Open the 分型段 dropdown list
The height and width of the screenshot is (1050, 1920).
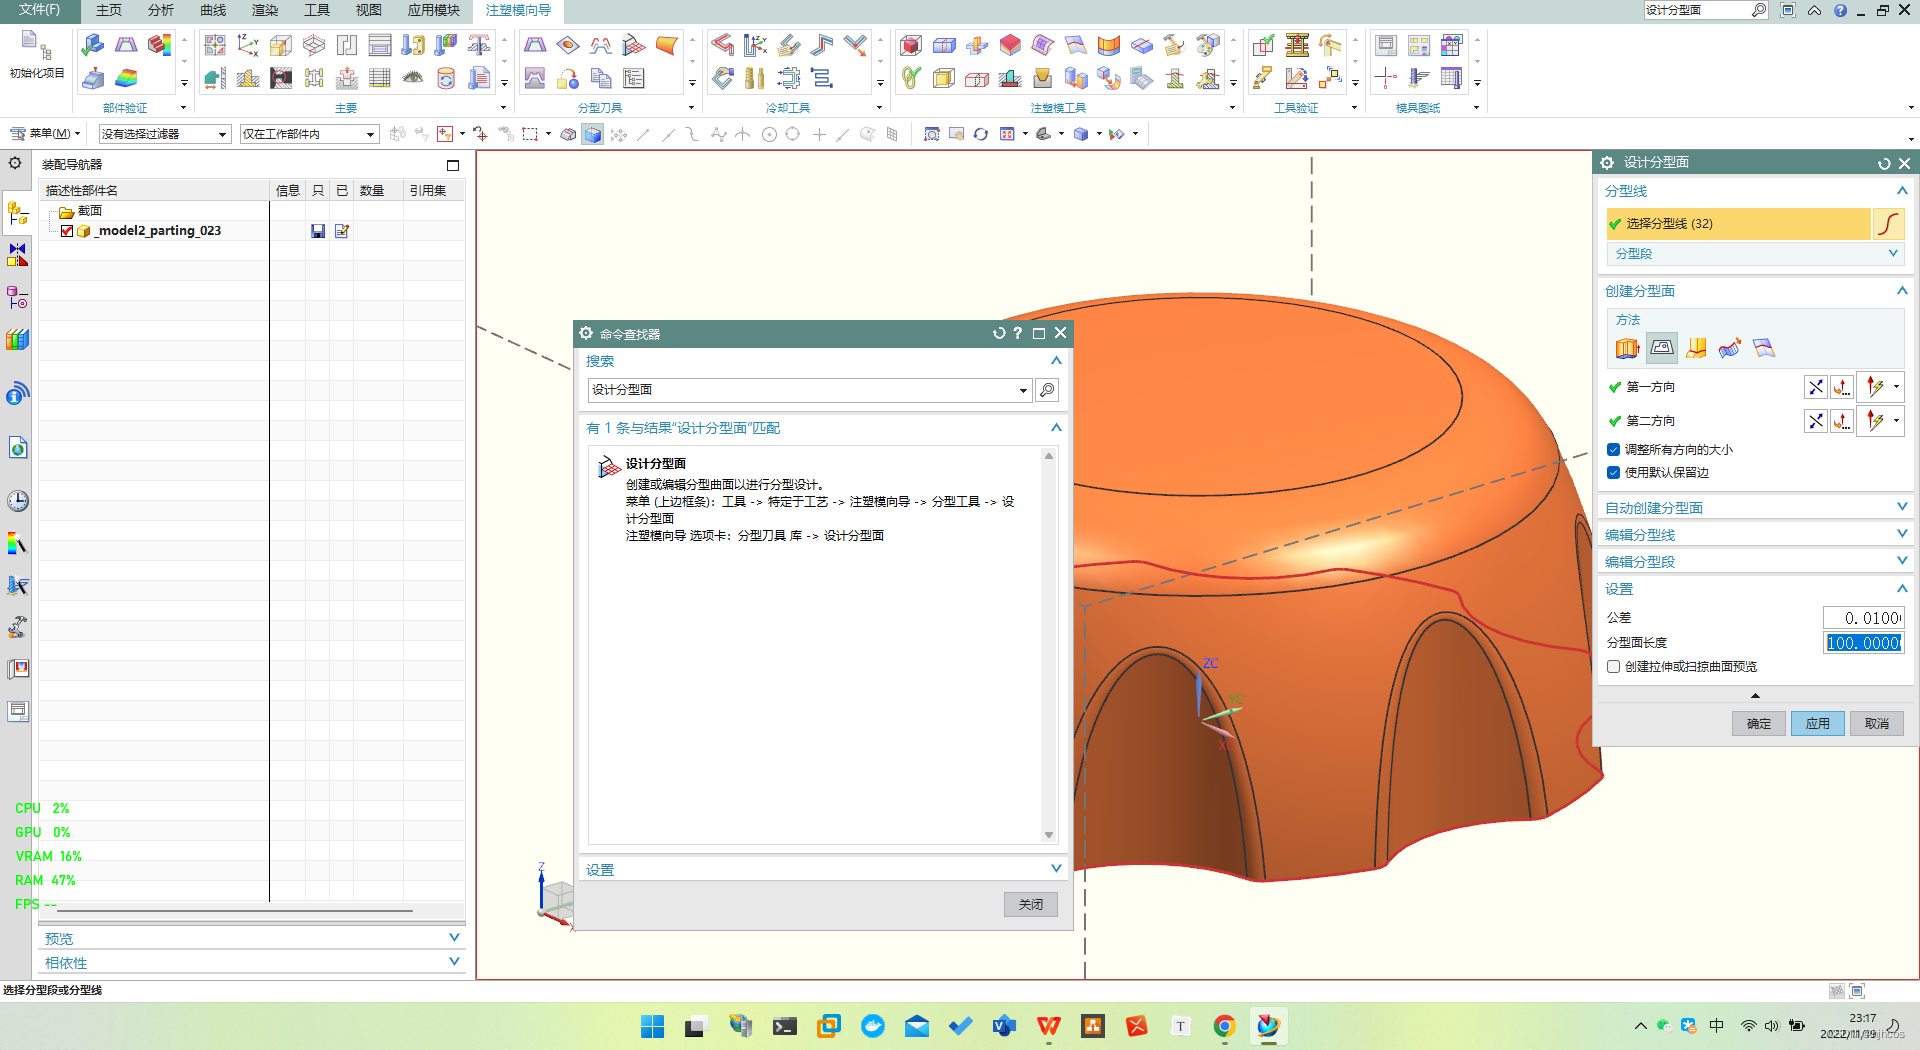click(x=1755, y=254)
